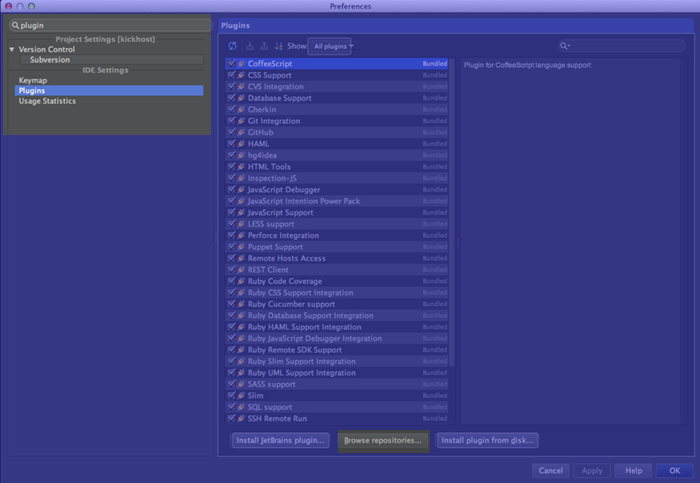Select the Ruby Database Support Integration row
The height and width of the screenshot is (483, 700).
pos(337,316)
